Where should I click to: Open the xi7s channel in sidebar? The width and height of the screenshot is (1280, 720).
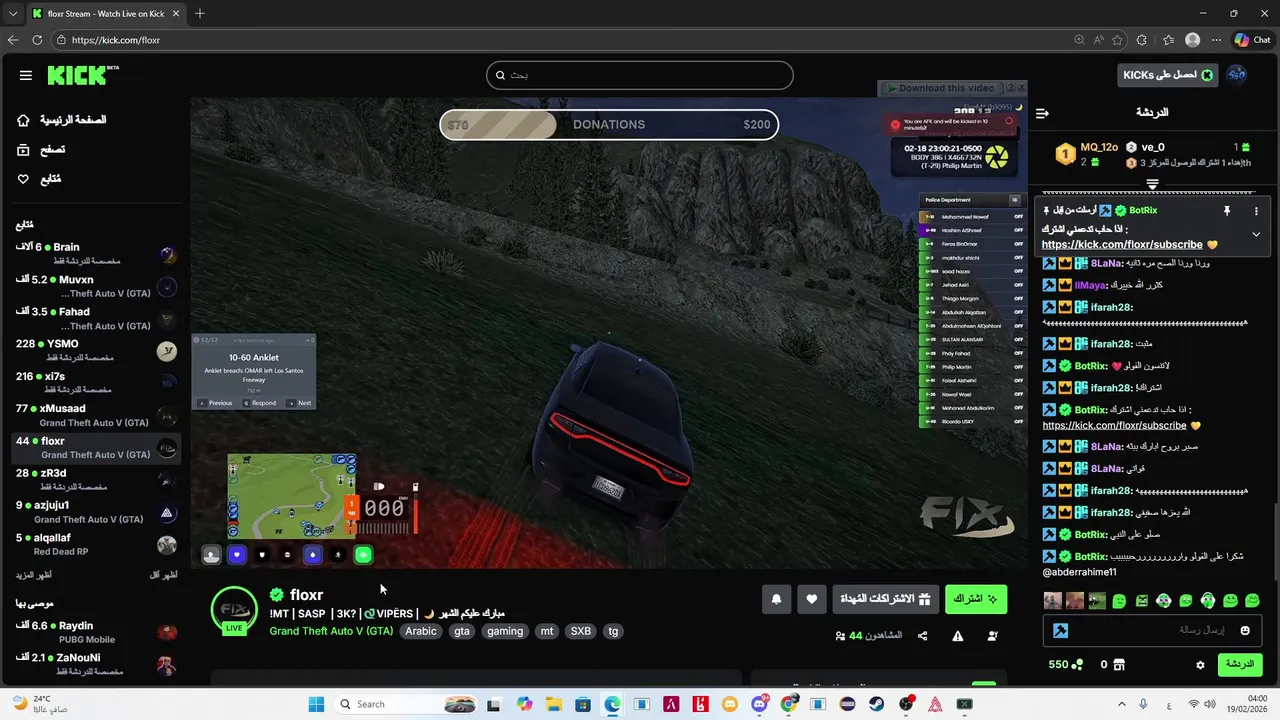(x=96, y=383)
